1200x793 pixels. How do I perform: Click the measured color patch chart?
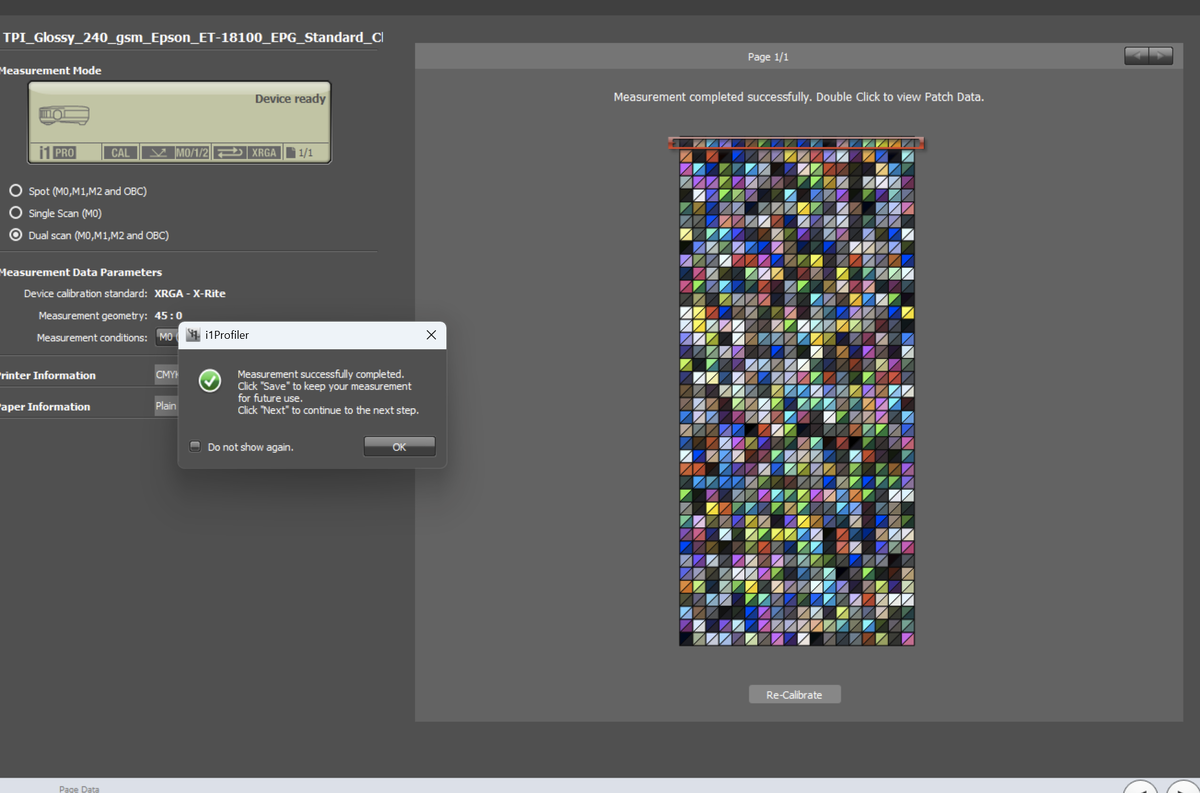pos(797,392)
